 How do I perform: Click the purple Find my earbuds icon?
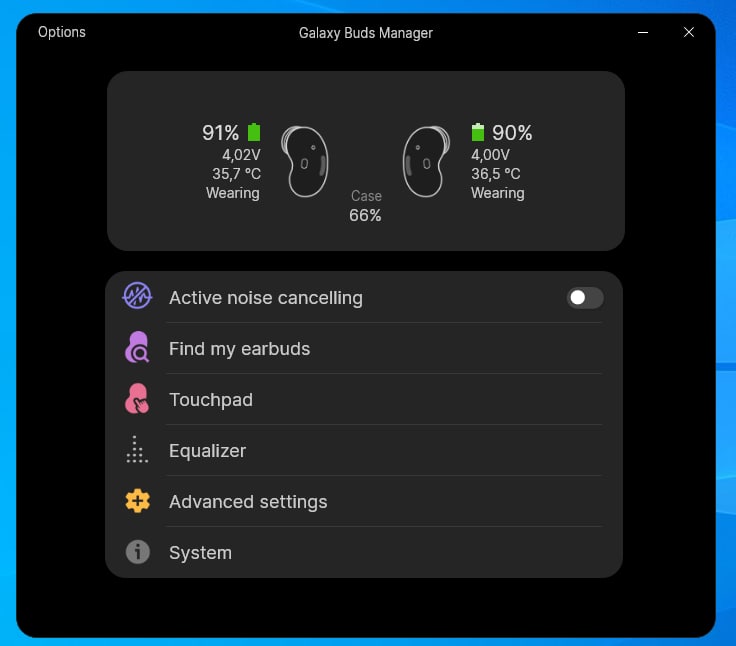click(x=137, y=347)
